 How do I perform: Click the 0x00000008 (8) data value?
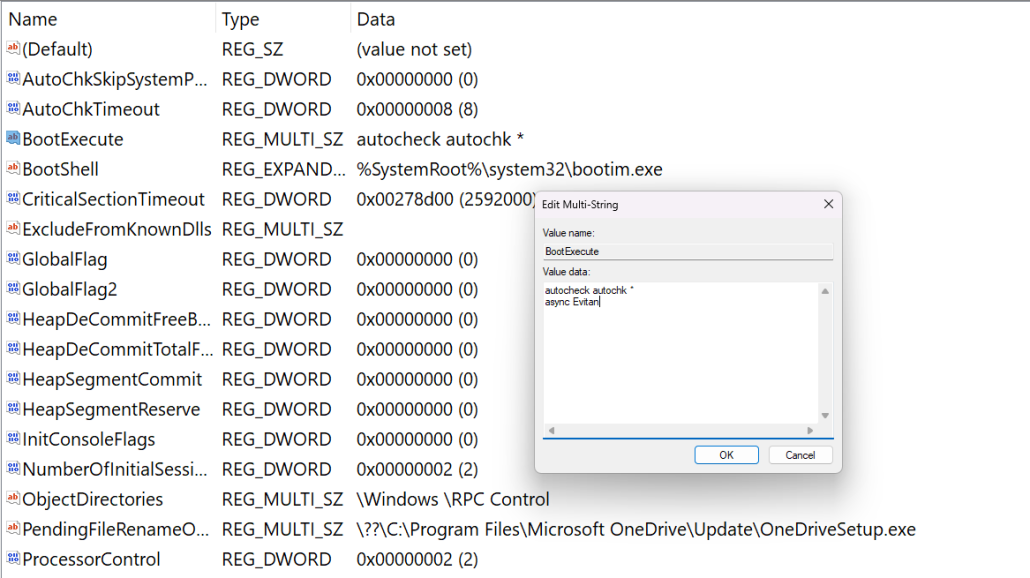coord(417,109)
